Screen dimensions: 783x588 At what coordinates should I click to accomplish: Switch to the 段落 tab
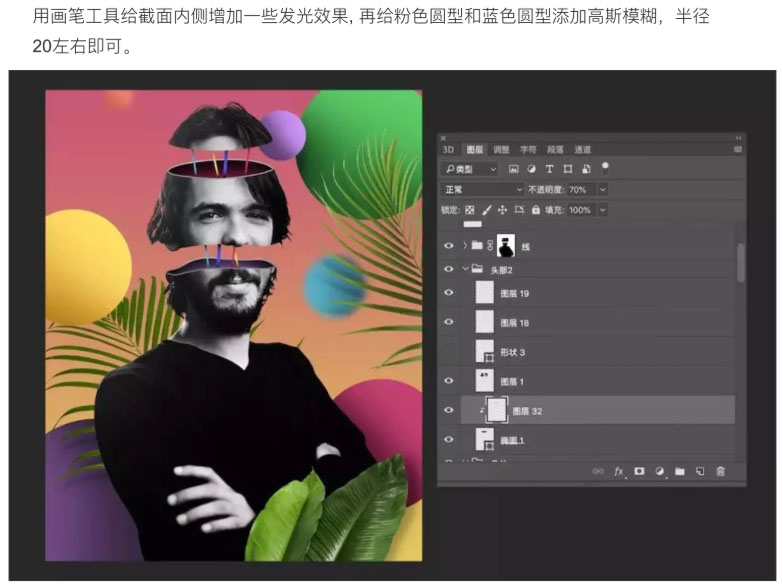(x=555, y=150)
